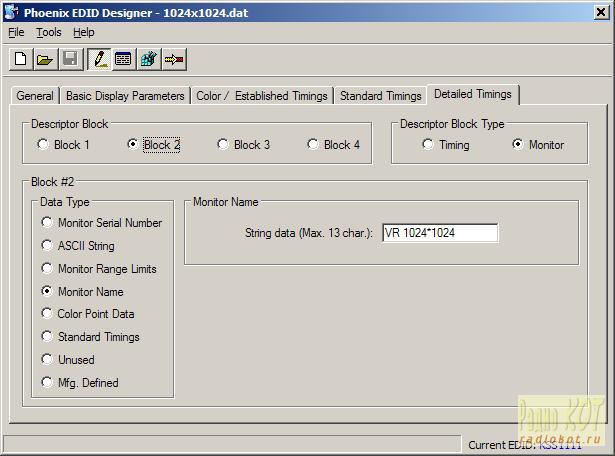The image size is (615, 456).
Task: Open a file with the folder icon
Action: click(x=45, y=59)
